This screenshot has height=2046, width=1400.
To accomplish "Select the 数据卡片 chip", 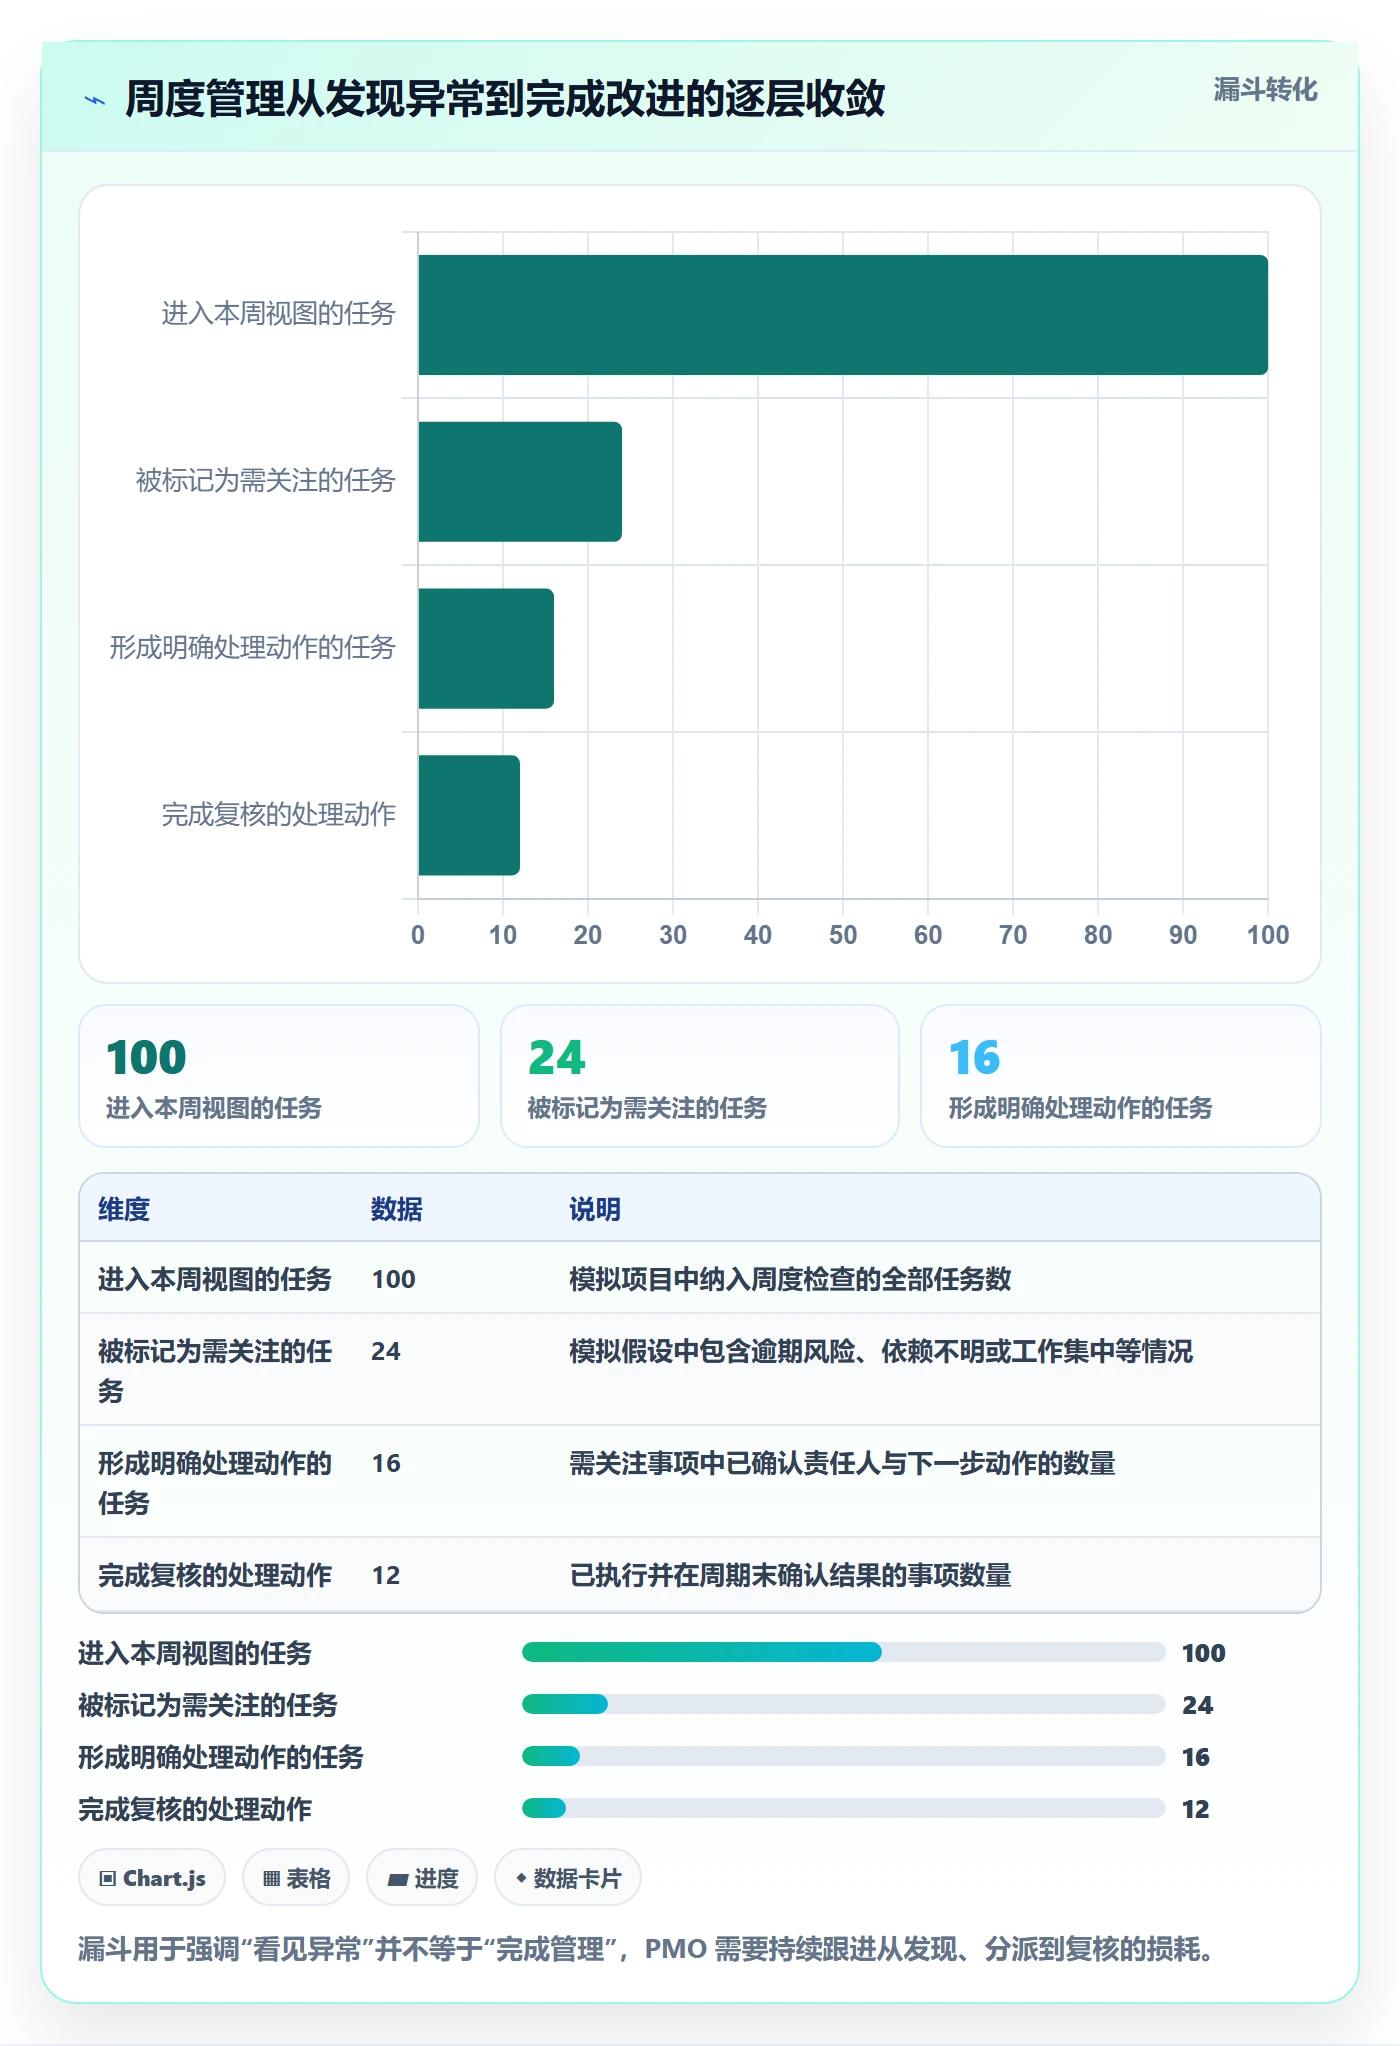I will [568, 1878].
